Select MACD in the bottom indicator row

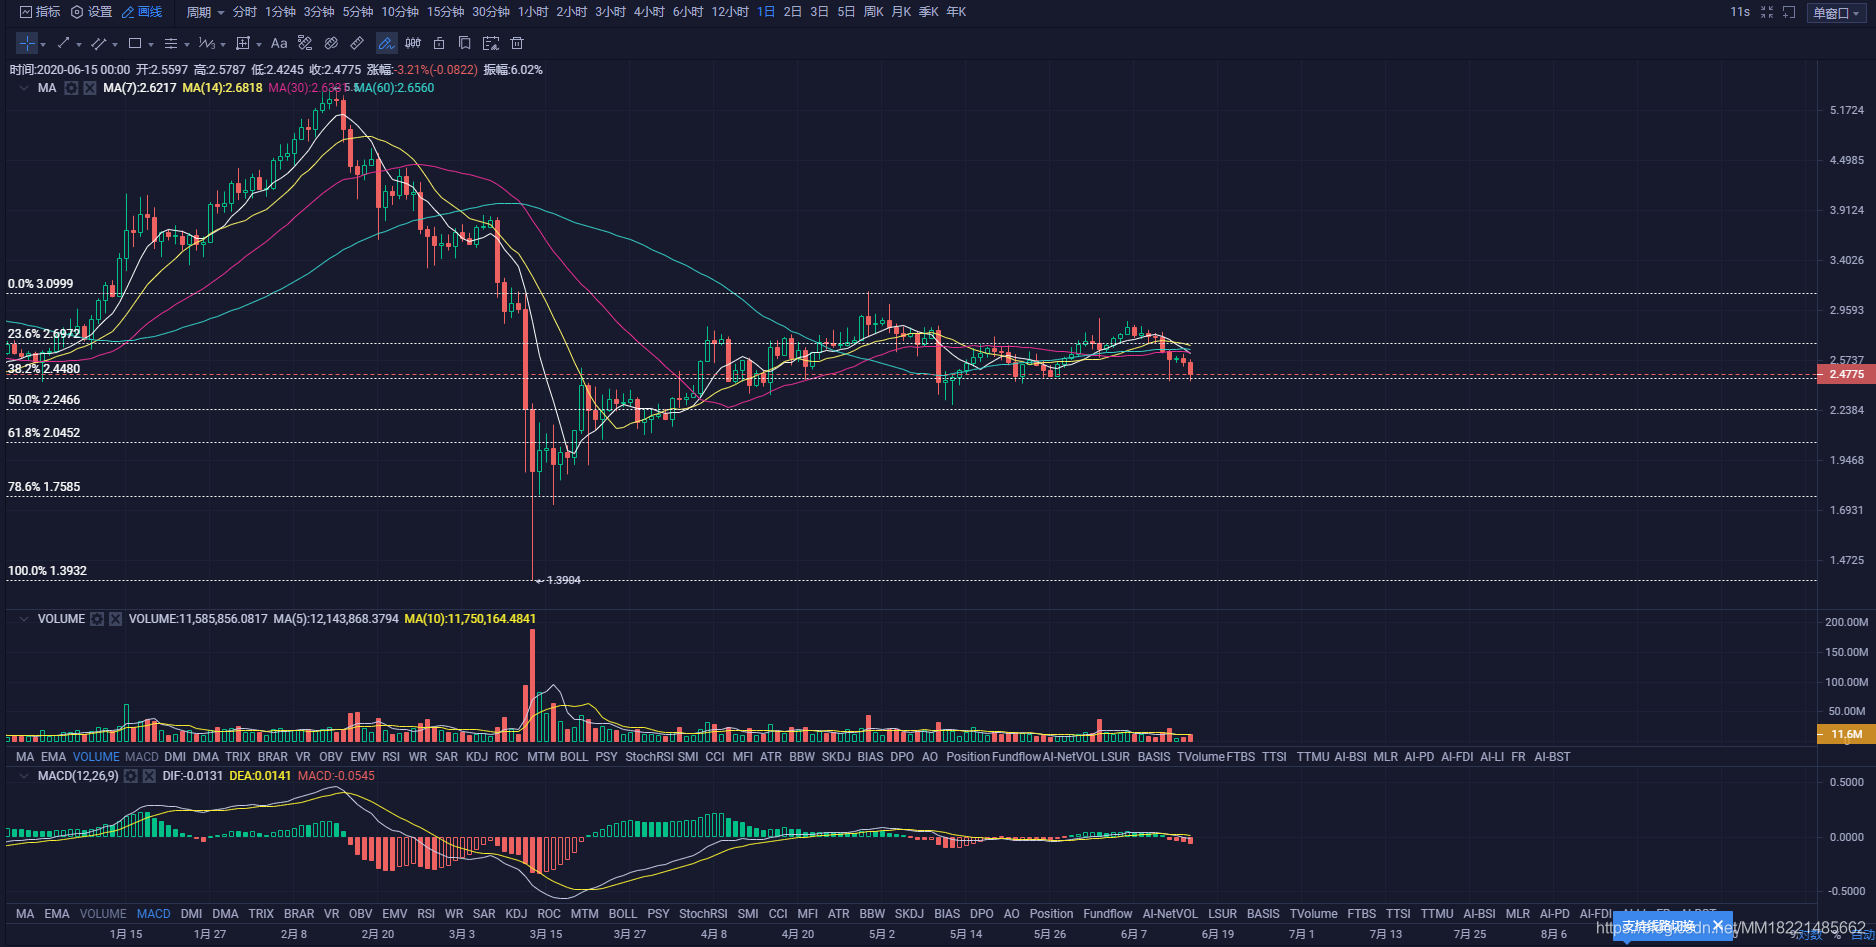point(153,914)
